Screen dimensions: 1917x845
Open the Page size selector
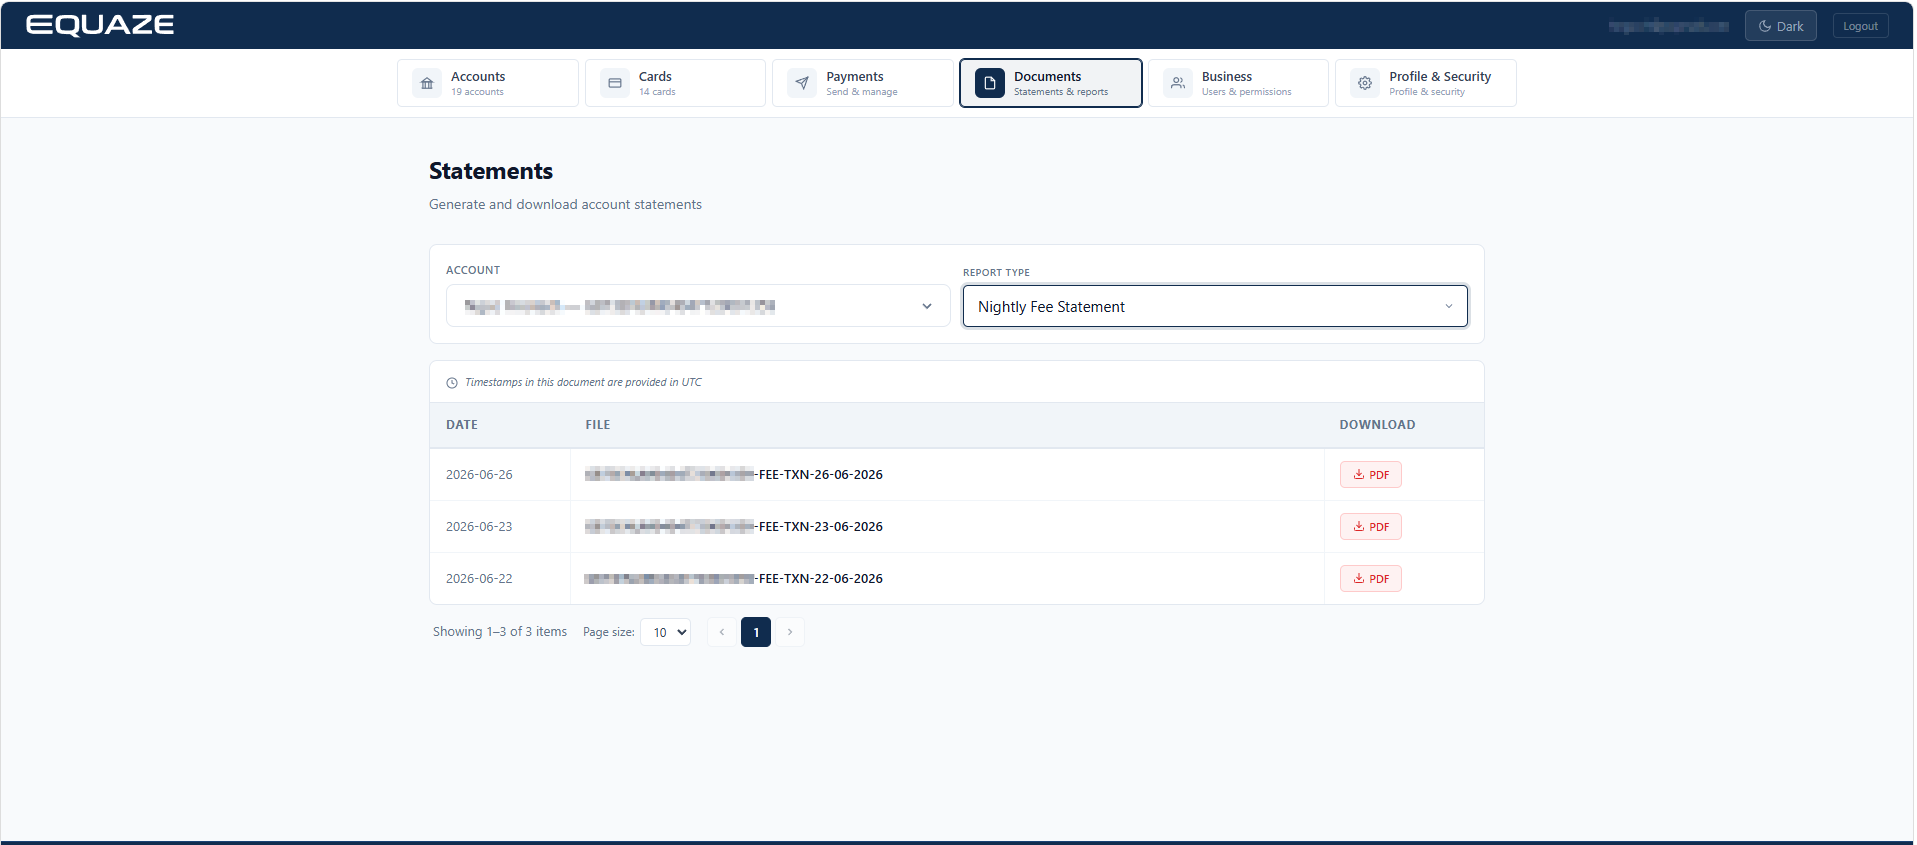pyautogui.click(x=665, y=632)
